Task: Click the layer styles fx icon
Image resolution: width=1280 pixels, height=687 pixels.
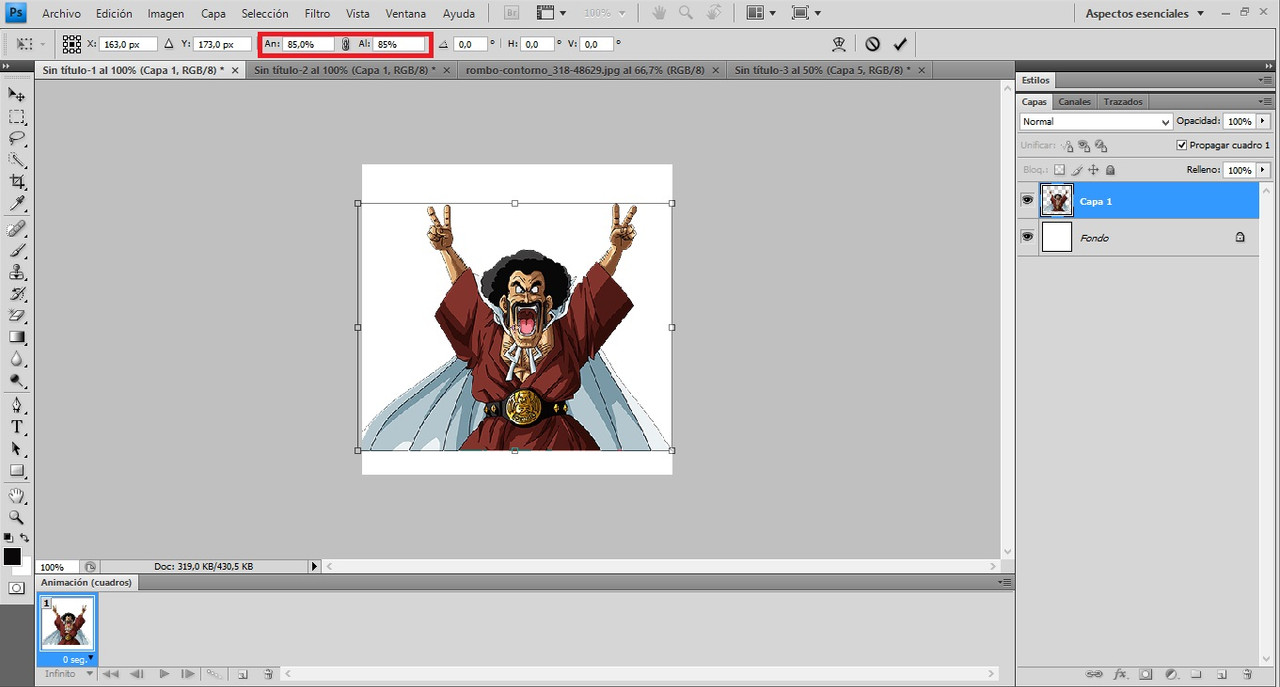Action: [x=1120, y=674]
